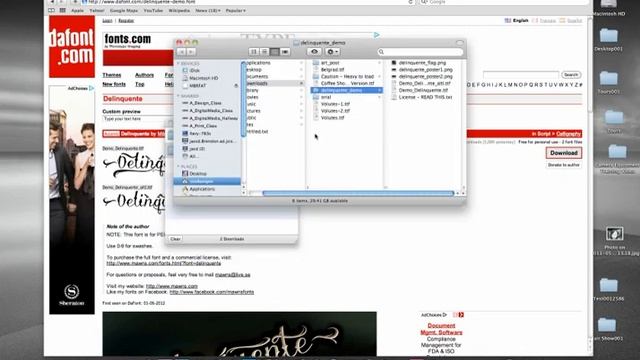This screenshot has width=640, height=360.
Task: Select the delinquente_demo folder row
Action: 347,90
